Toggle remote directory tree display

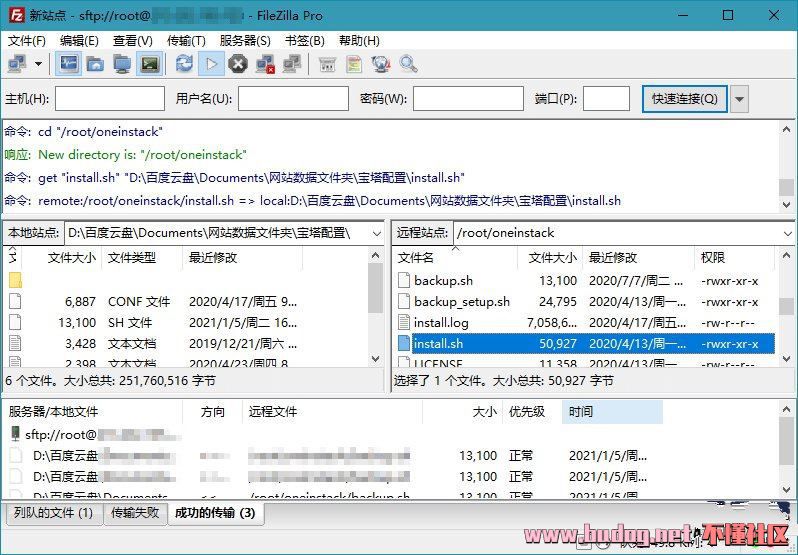122,65
